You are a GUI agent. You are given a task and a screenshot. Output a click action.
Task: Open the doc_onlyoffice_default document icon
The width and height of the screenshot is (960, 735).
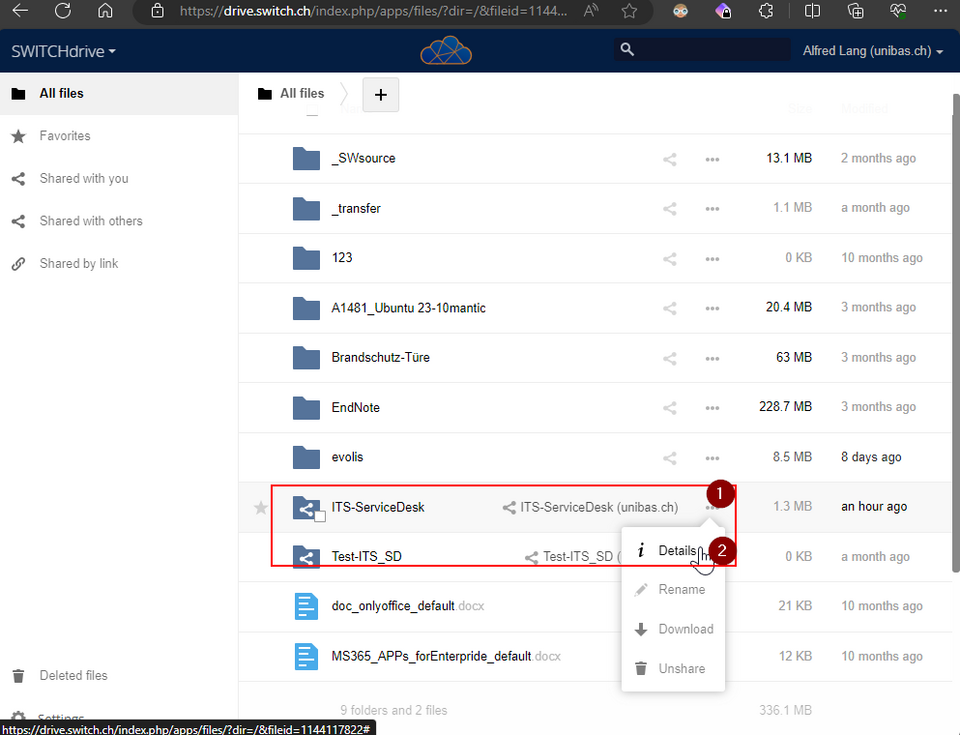[x=306, y=606]
